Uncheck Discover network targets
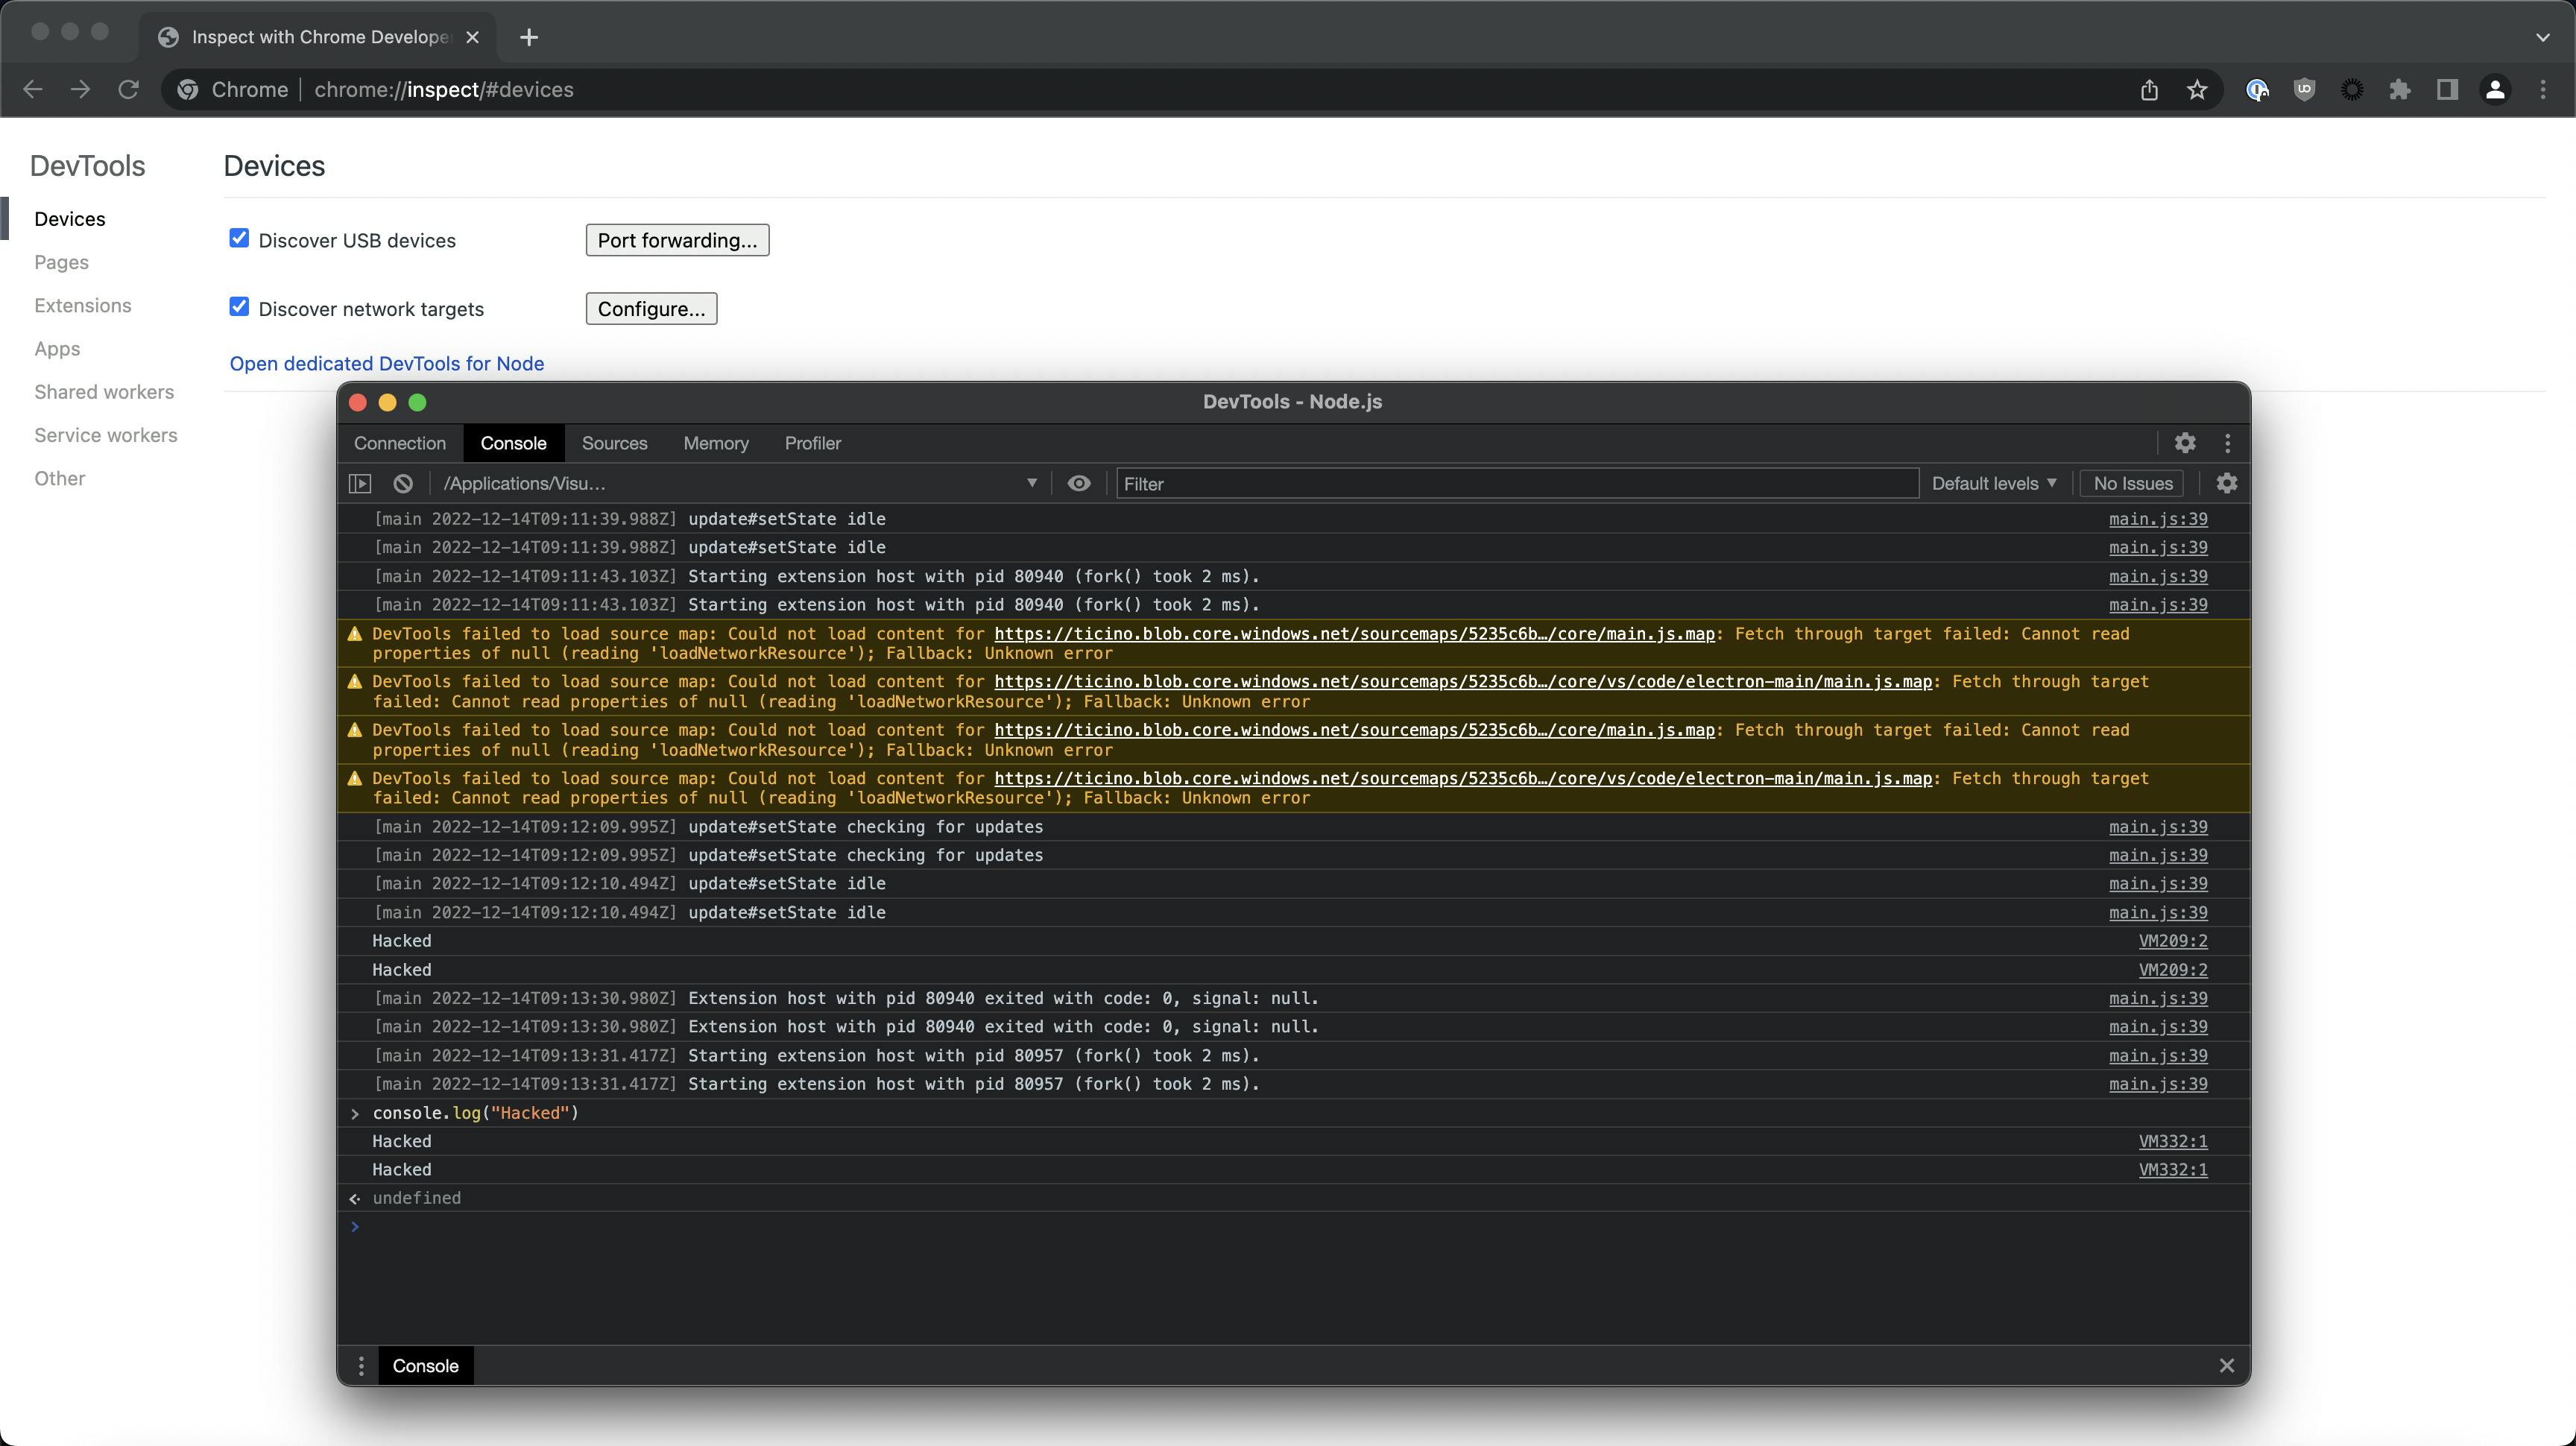 click(x=239, y=306)
